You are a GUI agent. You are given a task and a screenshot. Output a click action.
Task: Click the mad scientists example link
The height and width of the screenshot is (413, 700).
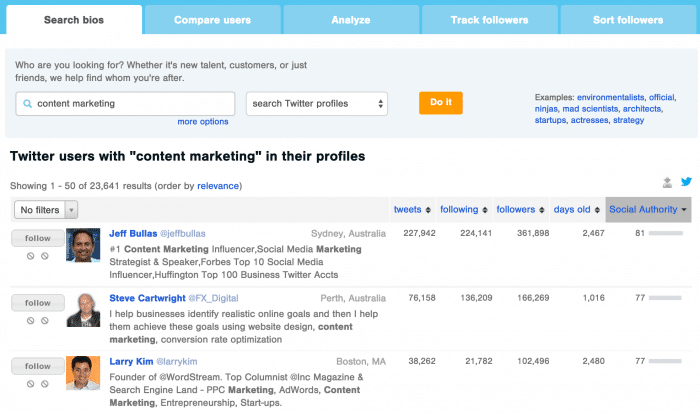590,109
